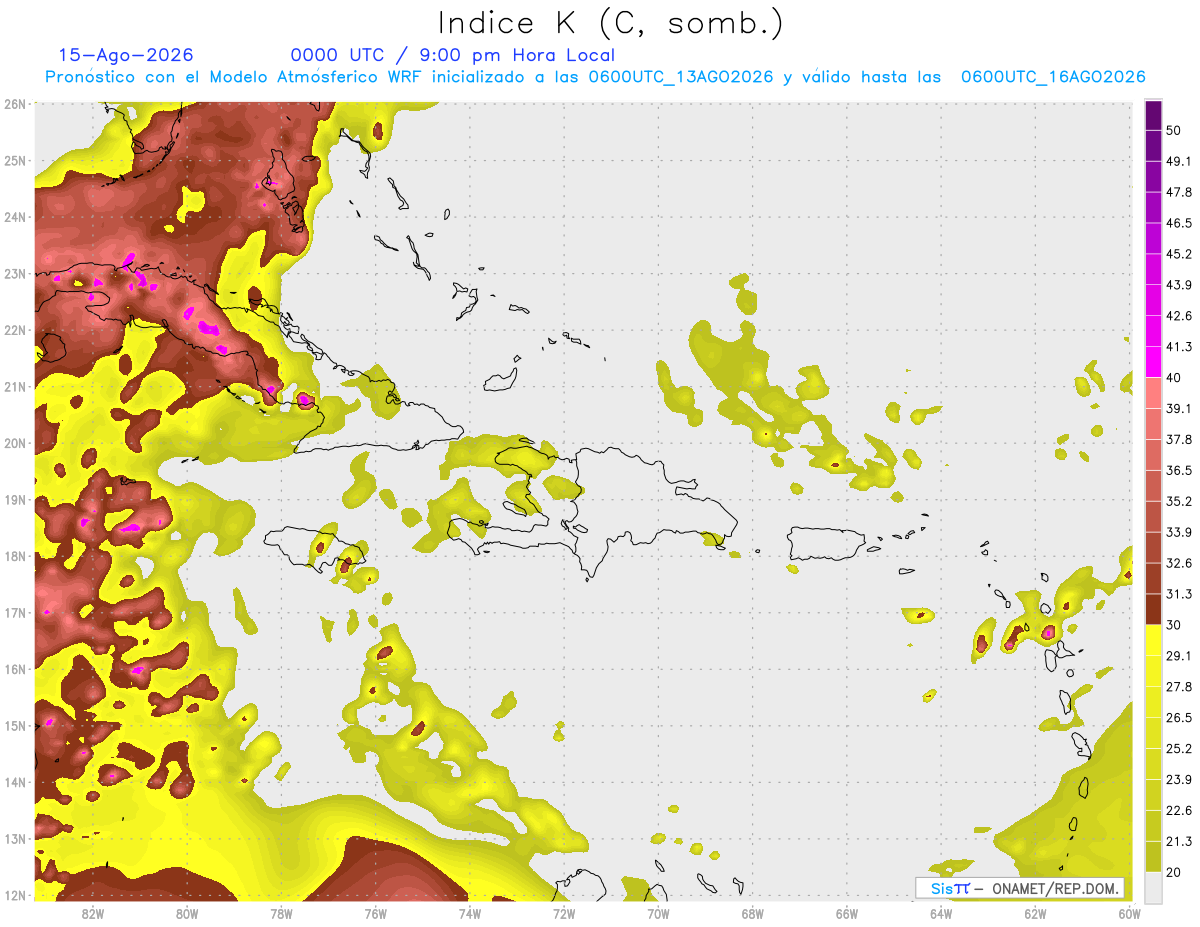Click the longitude axis label 80W
Image resolution: width=1200 pixels, height=927 pixels.
click(186, 913)
